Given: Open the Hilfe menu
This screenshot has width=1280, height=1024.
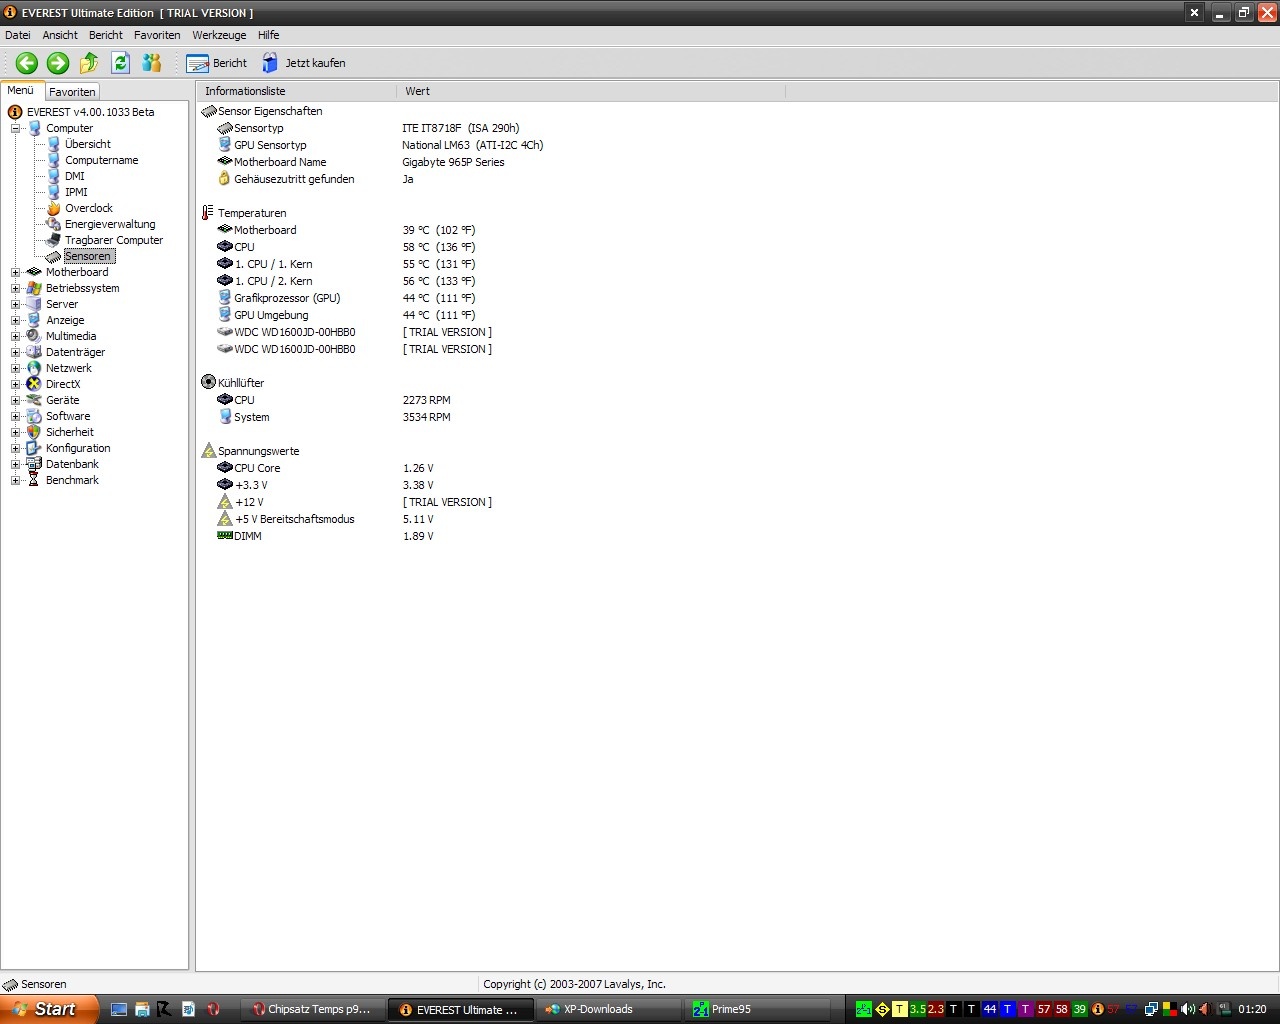Looking at the screenshot, I should coord(269,35).
